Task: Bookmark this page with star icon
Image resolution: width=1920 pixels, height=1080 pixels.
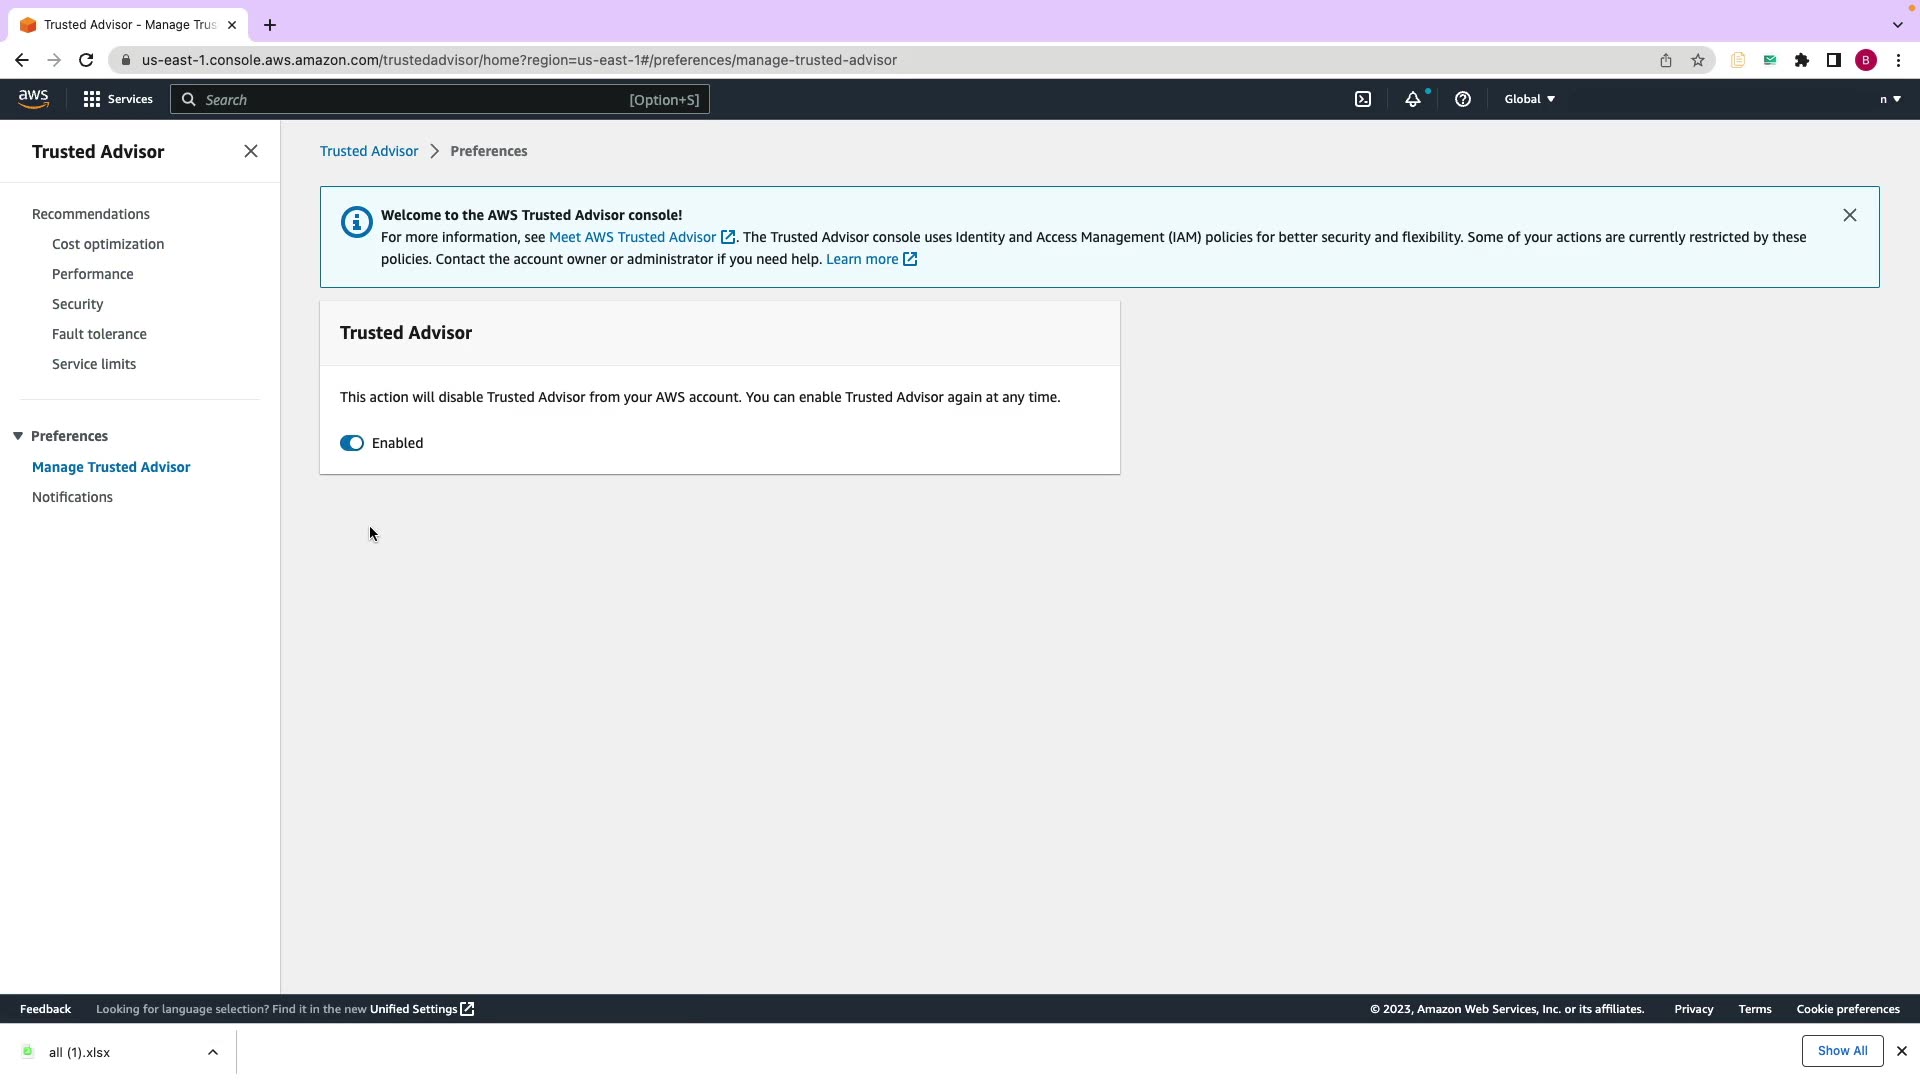Action: click(x=1698, y=60)
